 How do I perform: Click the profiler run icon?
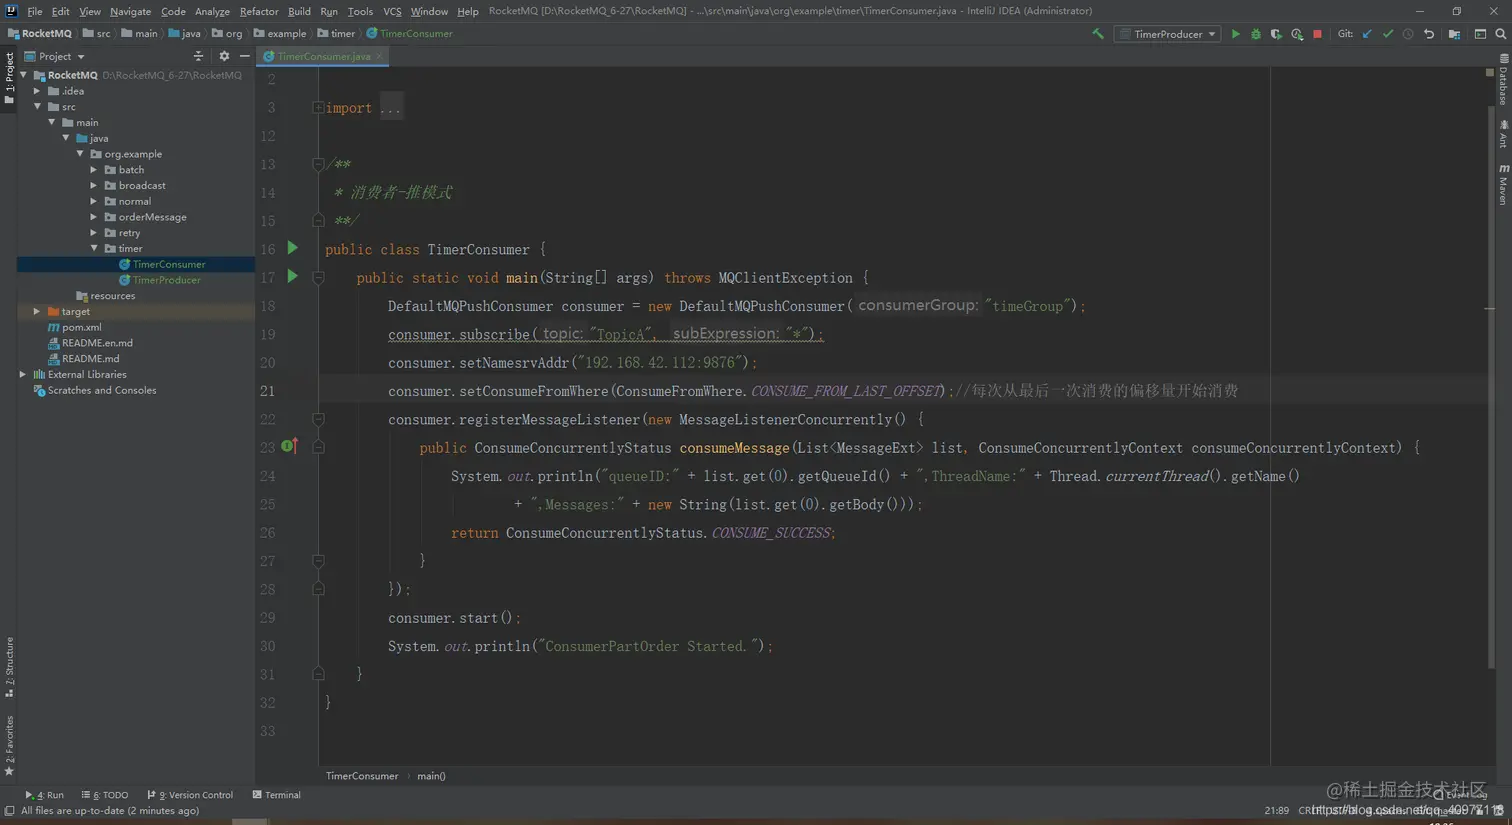click(x=1297, y=34)
